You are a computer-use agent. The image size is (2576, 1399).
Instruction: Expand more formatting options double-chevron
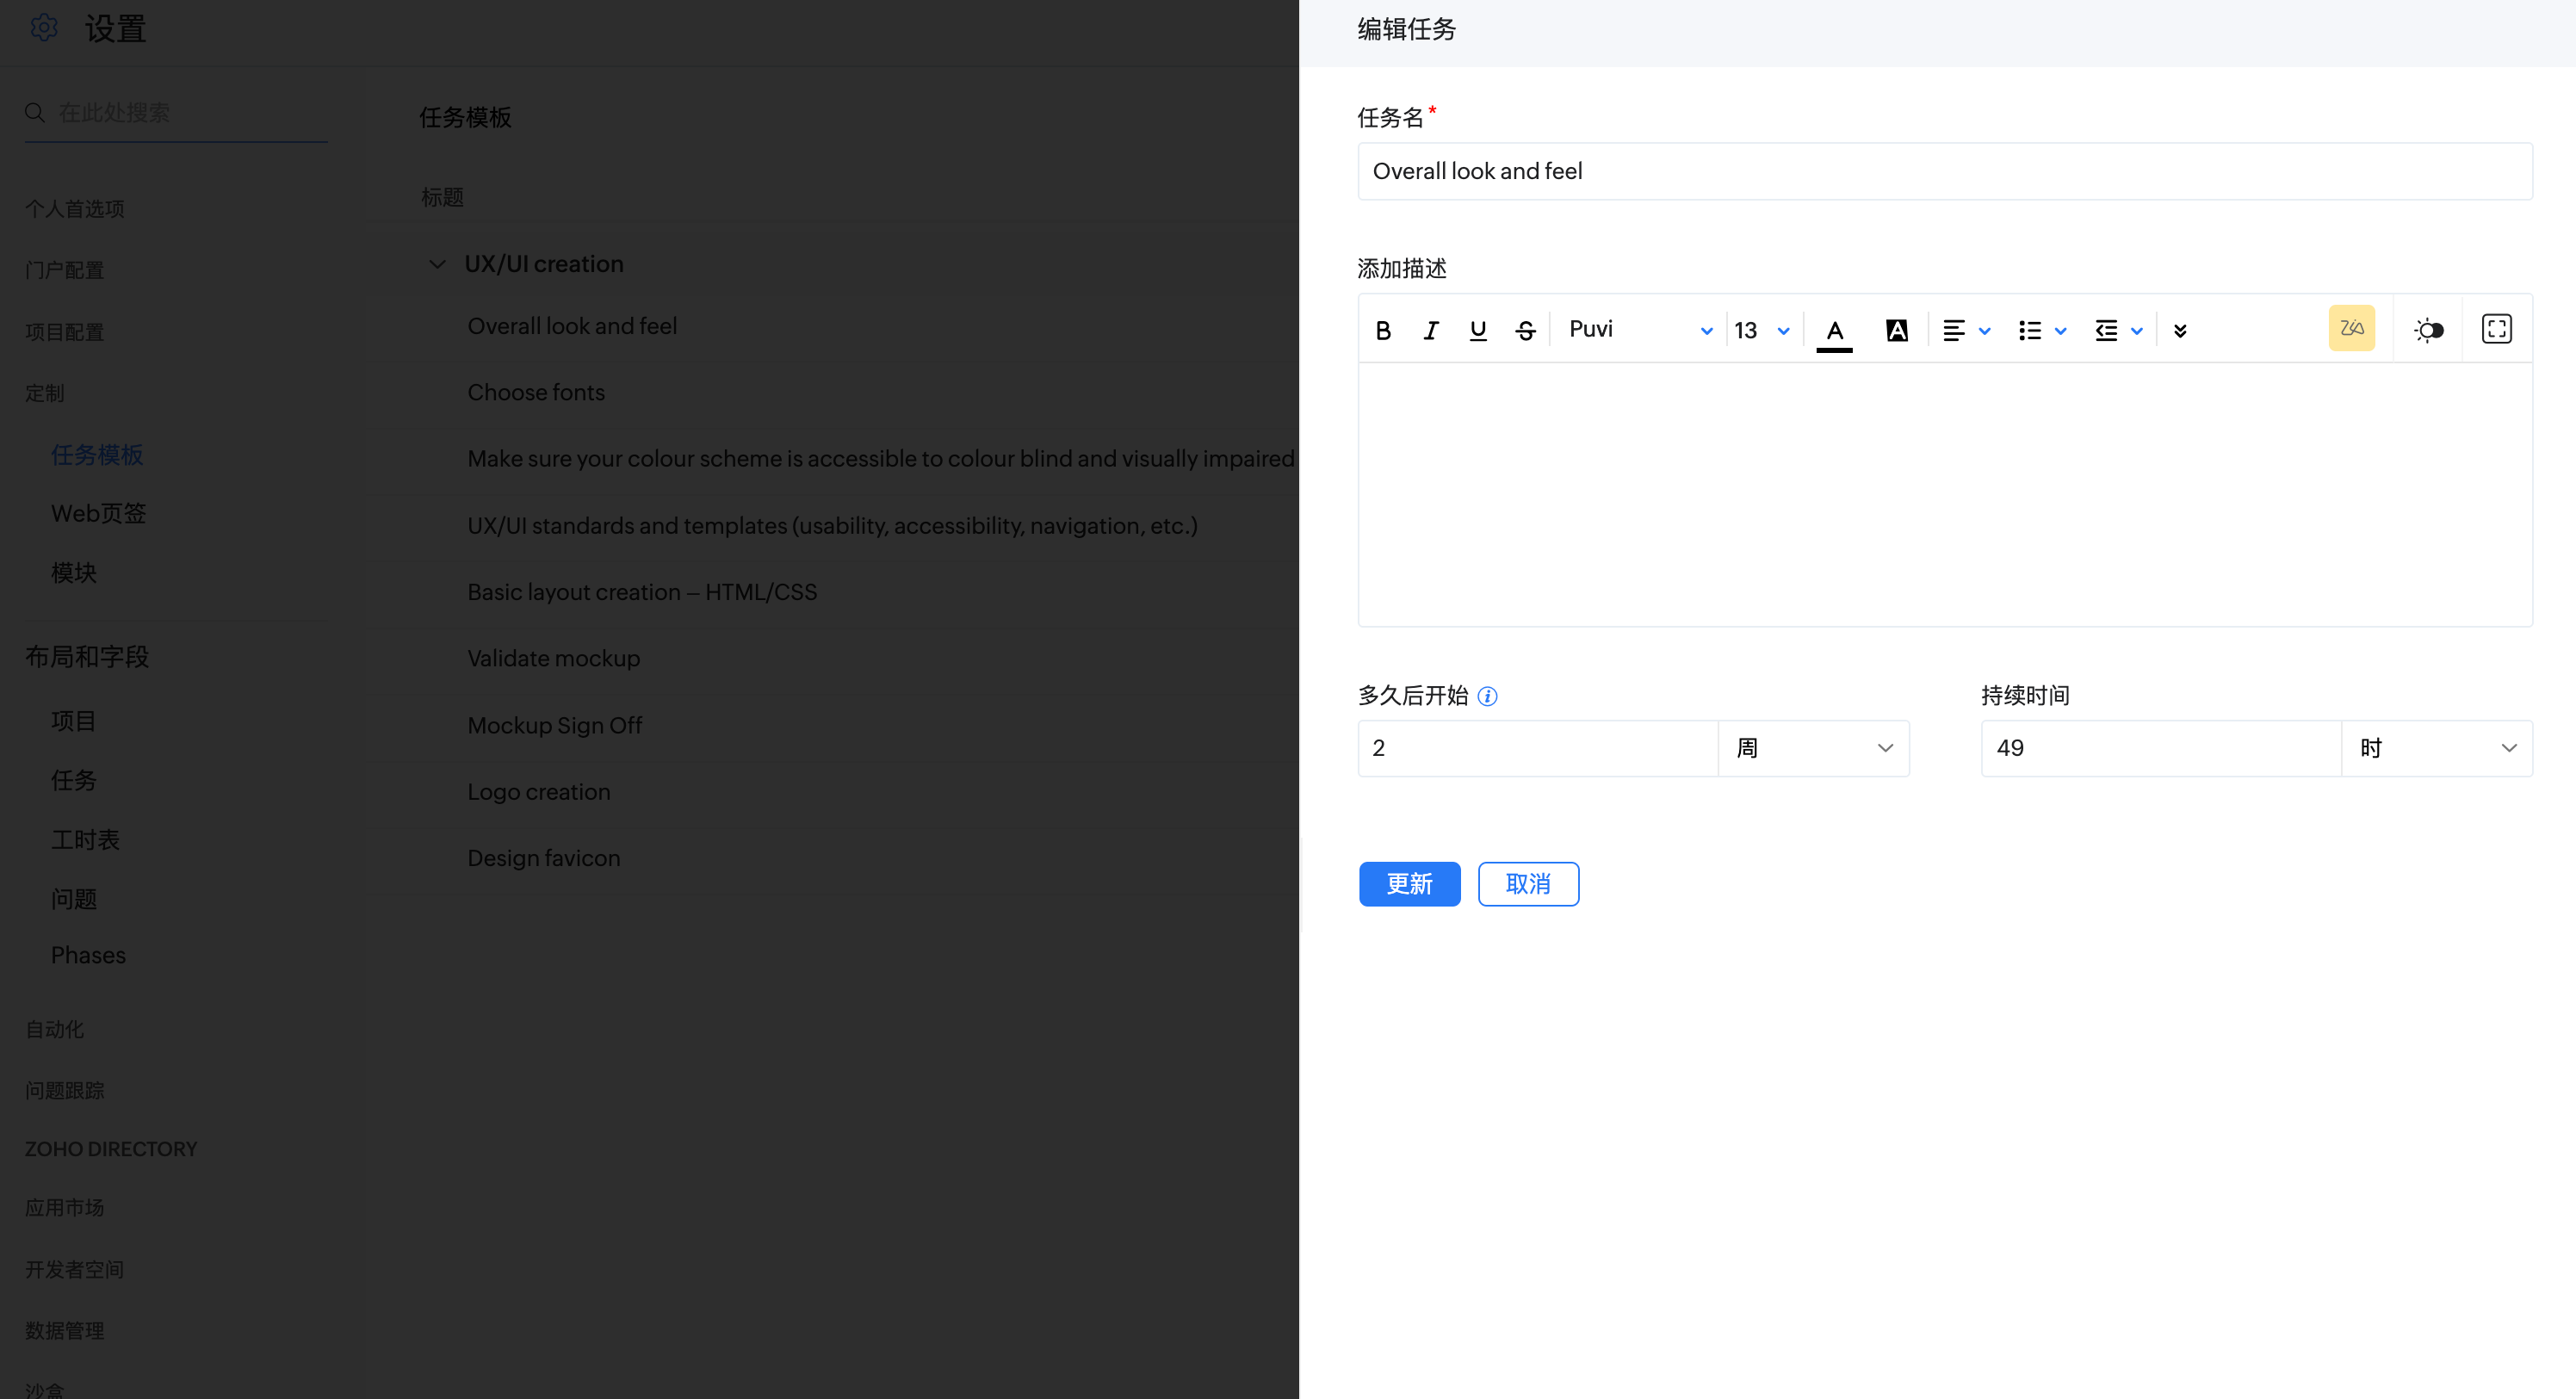click(x=2180, y=330)
